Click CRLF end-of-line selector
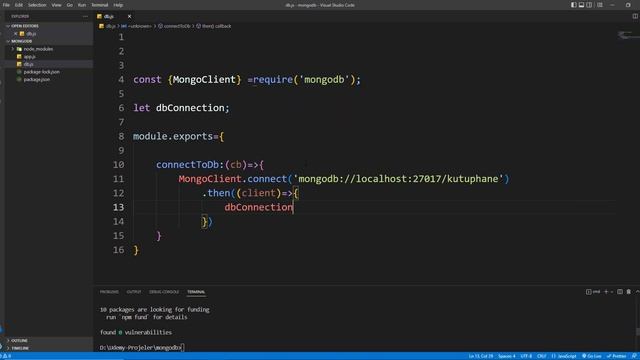Screen dimensions: 640x360 pos(542,356)
